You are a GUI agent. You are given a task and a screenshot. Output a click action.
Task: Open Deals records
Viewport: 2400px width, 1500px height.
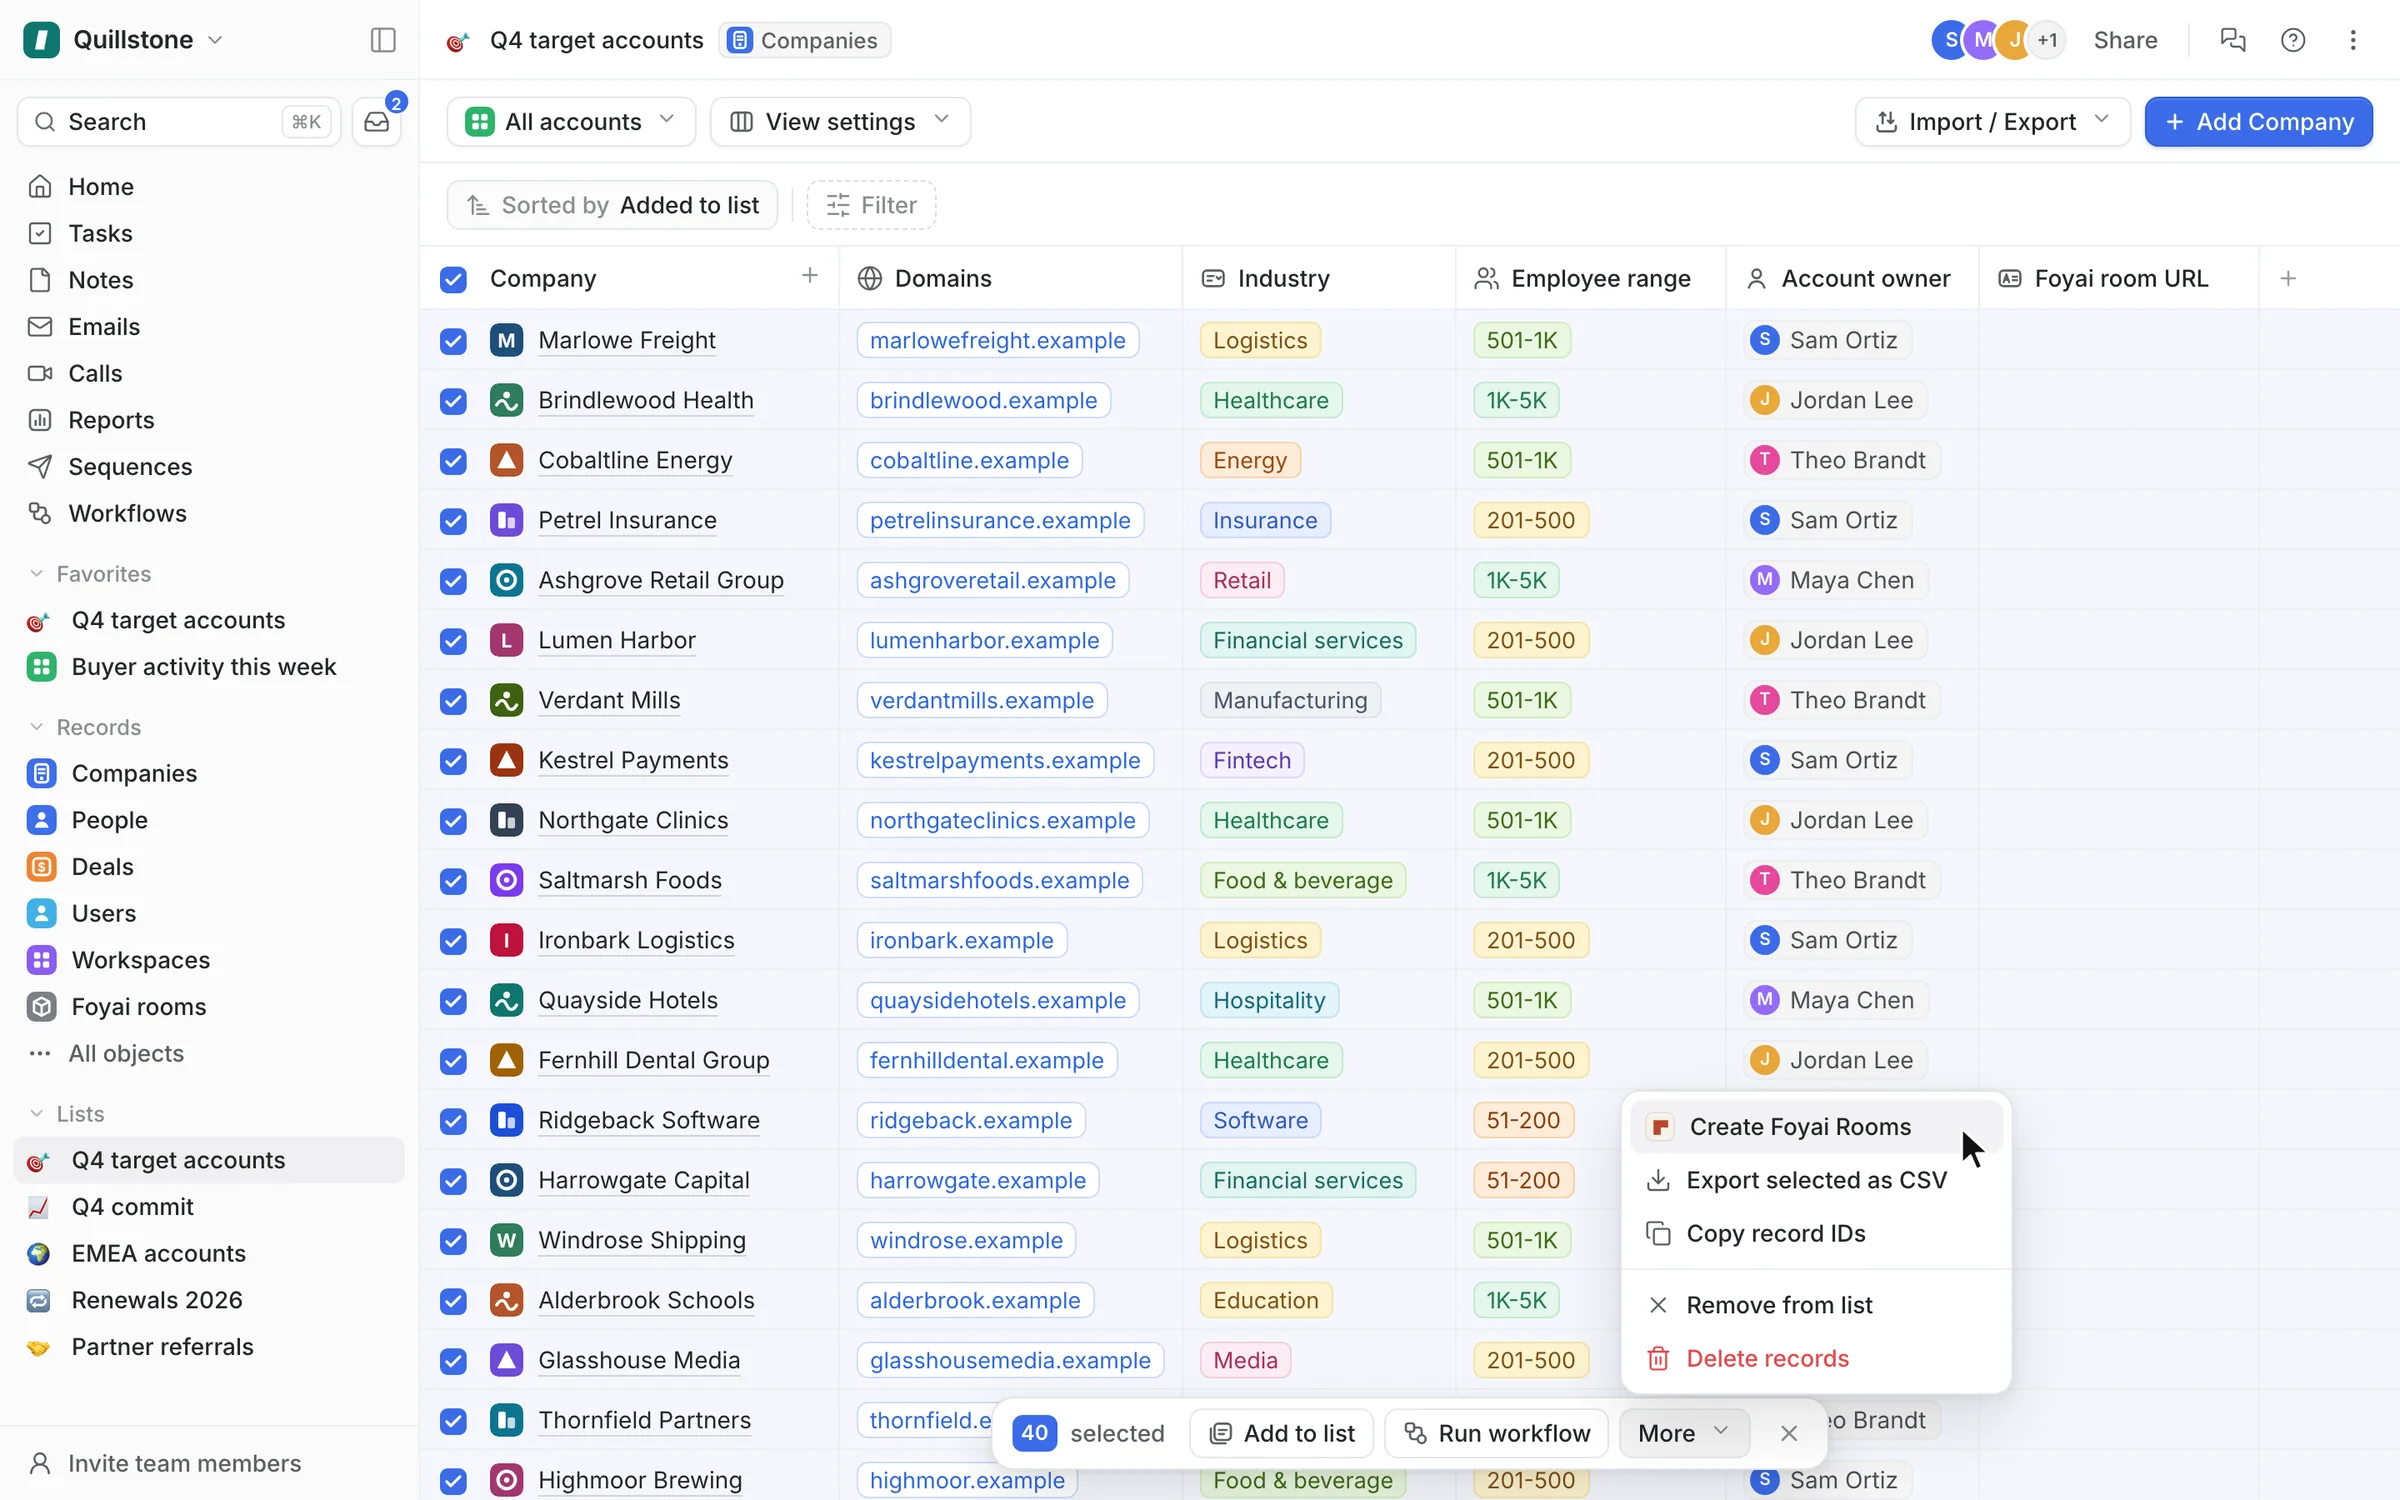tap(102, 866)
